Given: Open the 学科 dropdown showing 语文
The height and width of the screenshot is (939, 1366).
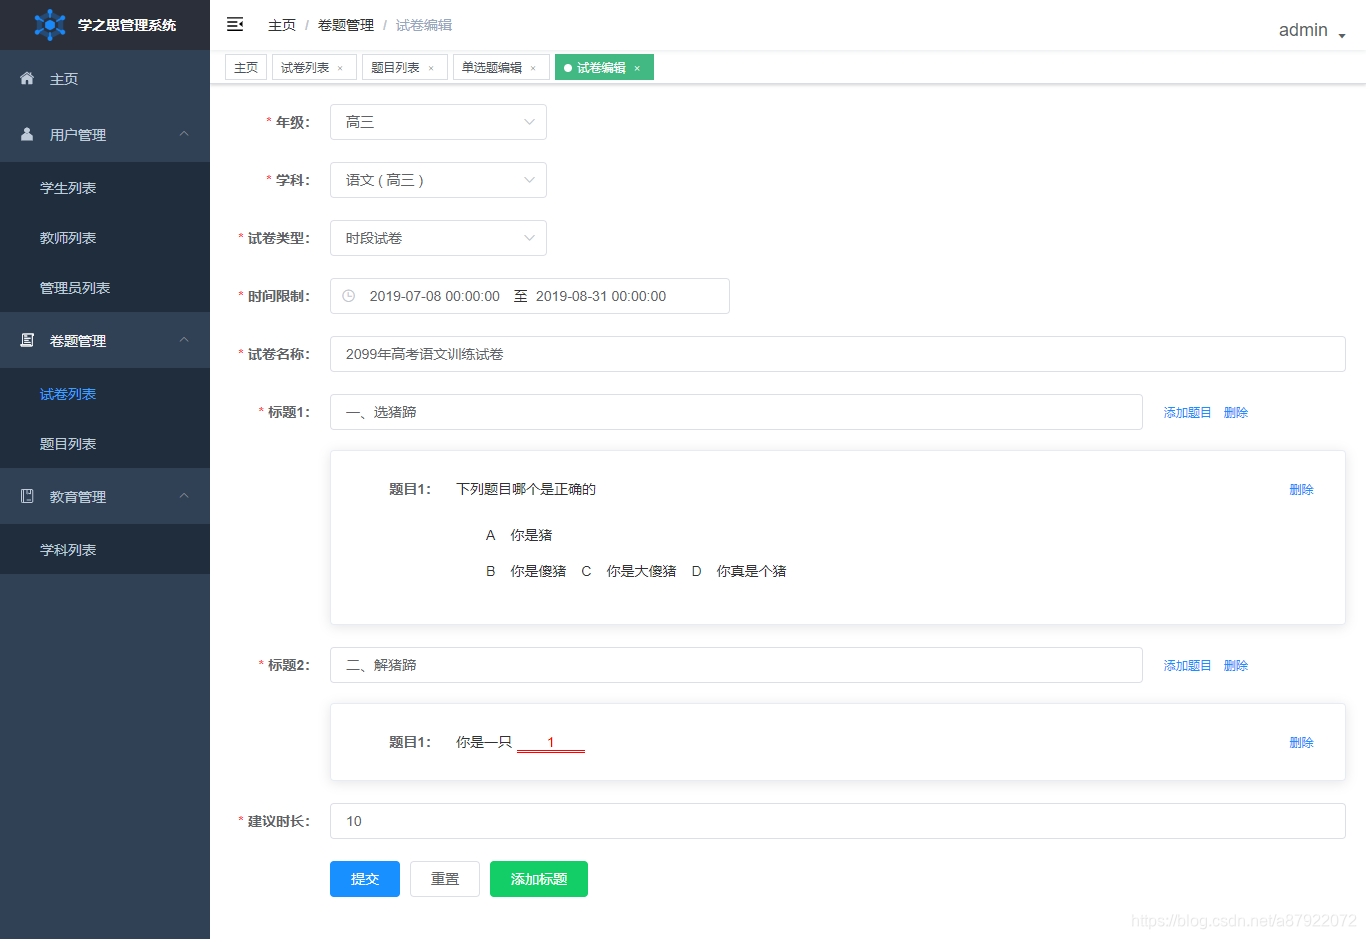Looking at the screenshot, I should 438,180.
